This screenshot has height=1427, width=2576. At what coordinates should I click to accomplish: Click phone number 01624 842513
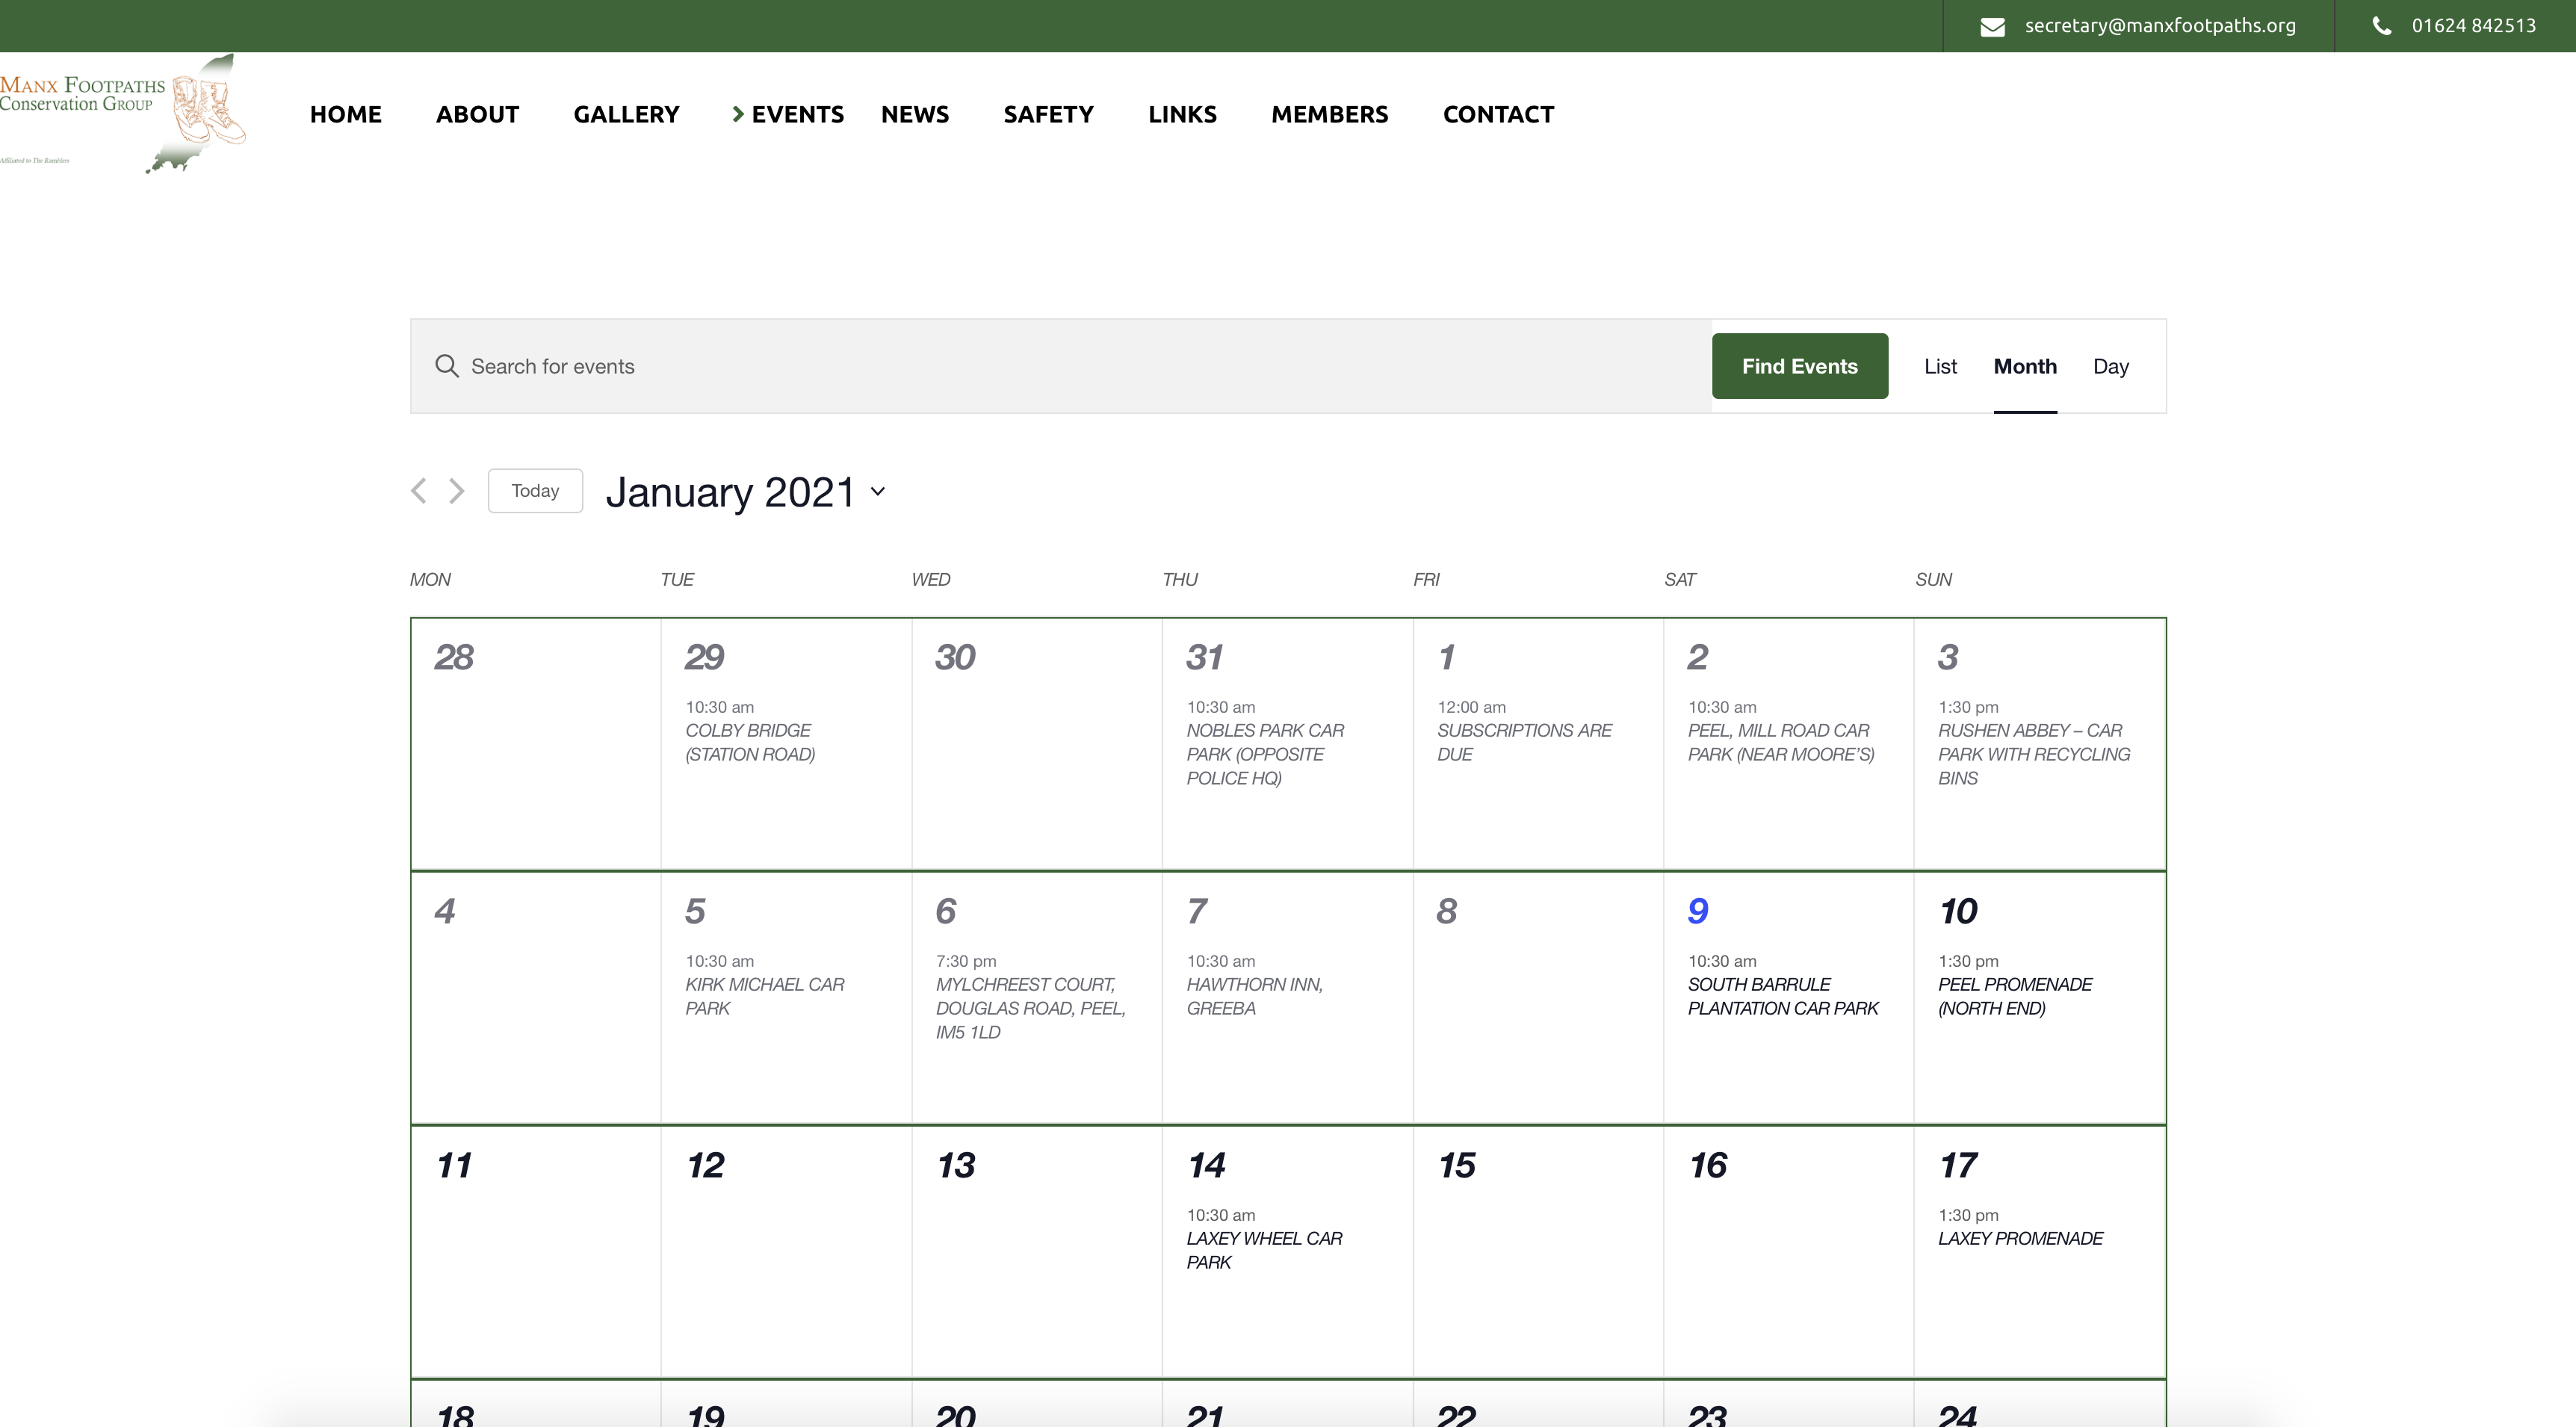[2474, 26]
